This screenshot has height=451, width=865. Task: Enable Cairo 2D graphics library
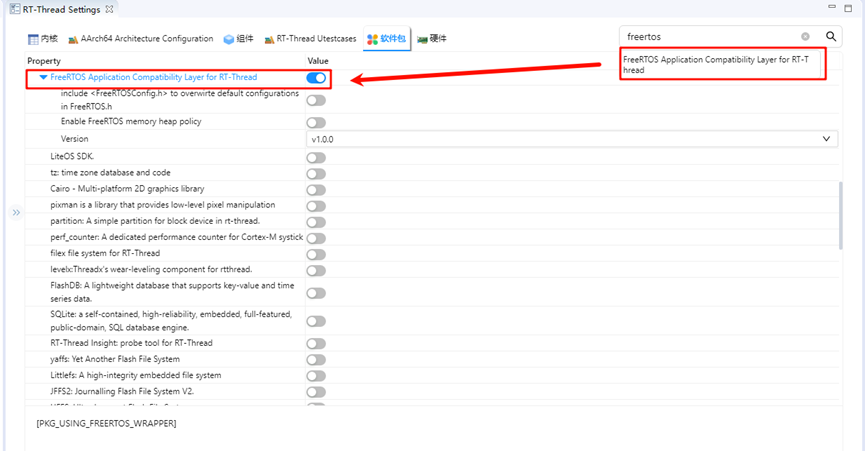point(316,190)
